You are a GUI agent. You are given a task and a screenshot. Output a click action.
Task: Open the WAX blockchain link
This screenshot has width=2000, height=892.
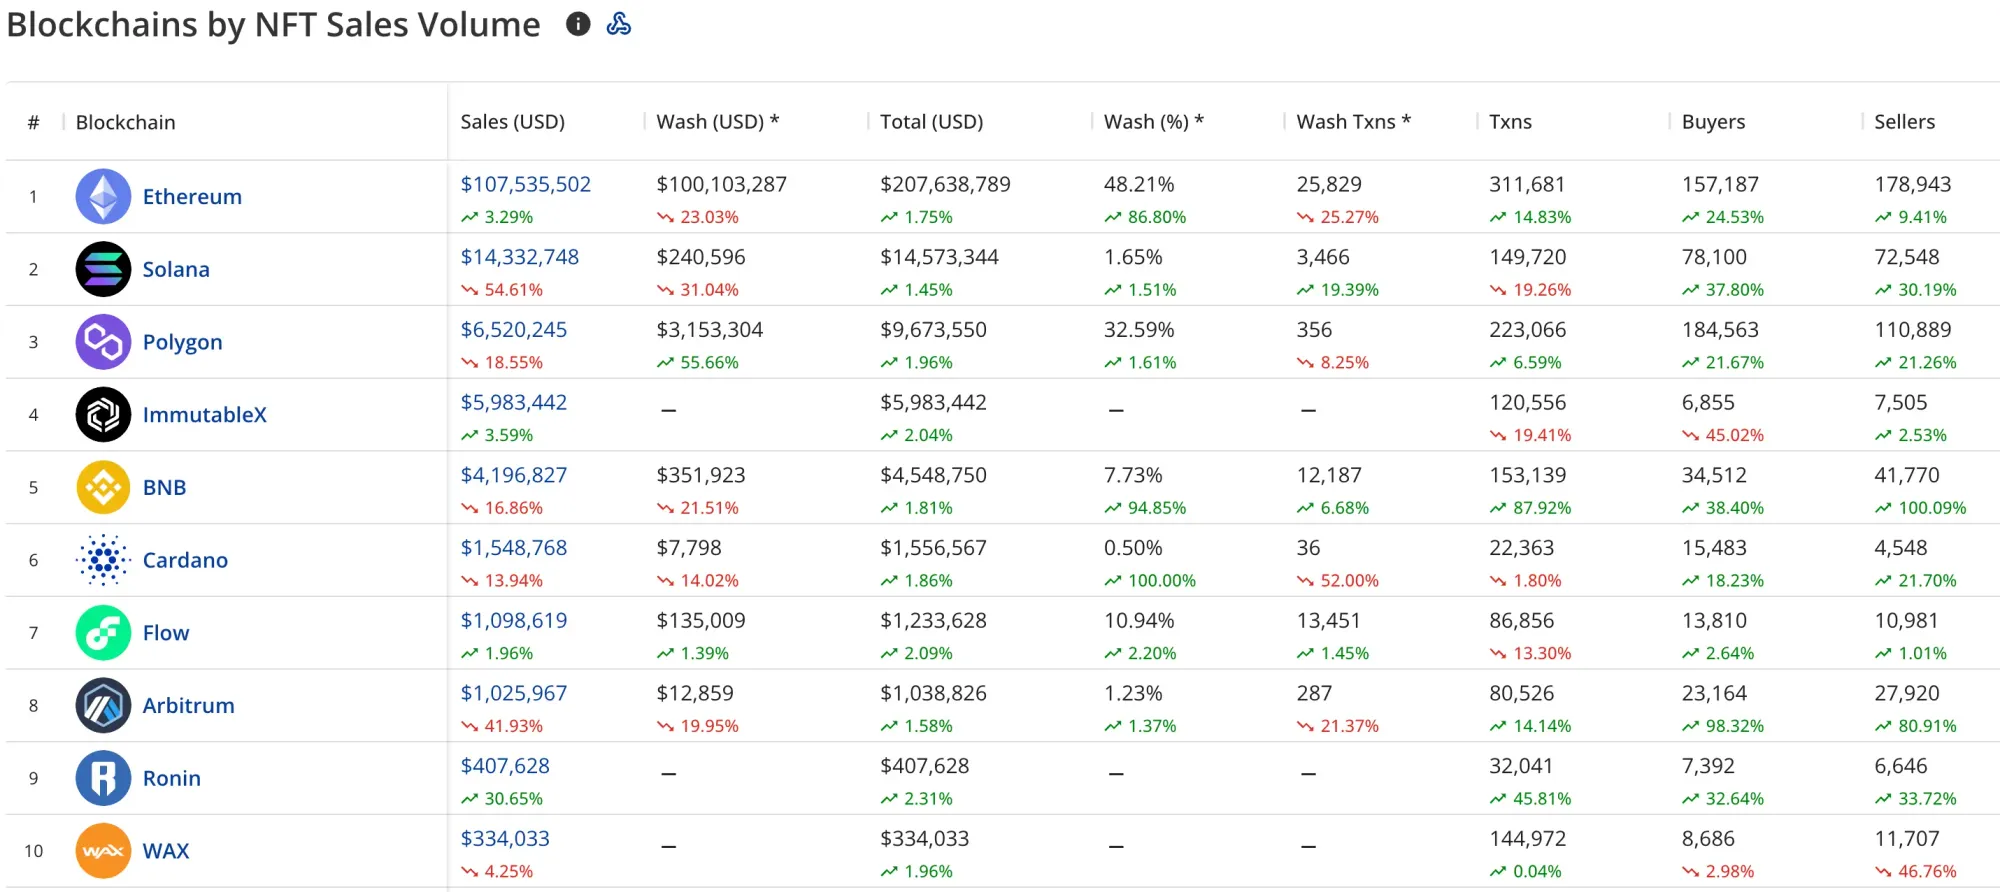[x=165, y=851]
